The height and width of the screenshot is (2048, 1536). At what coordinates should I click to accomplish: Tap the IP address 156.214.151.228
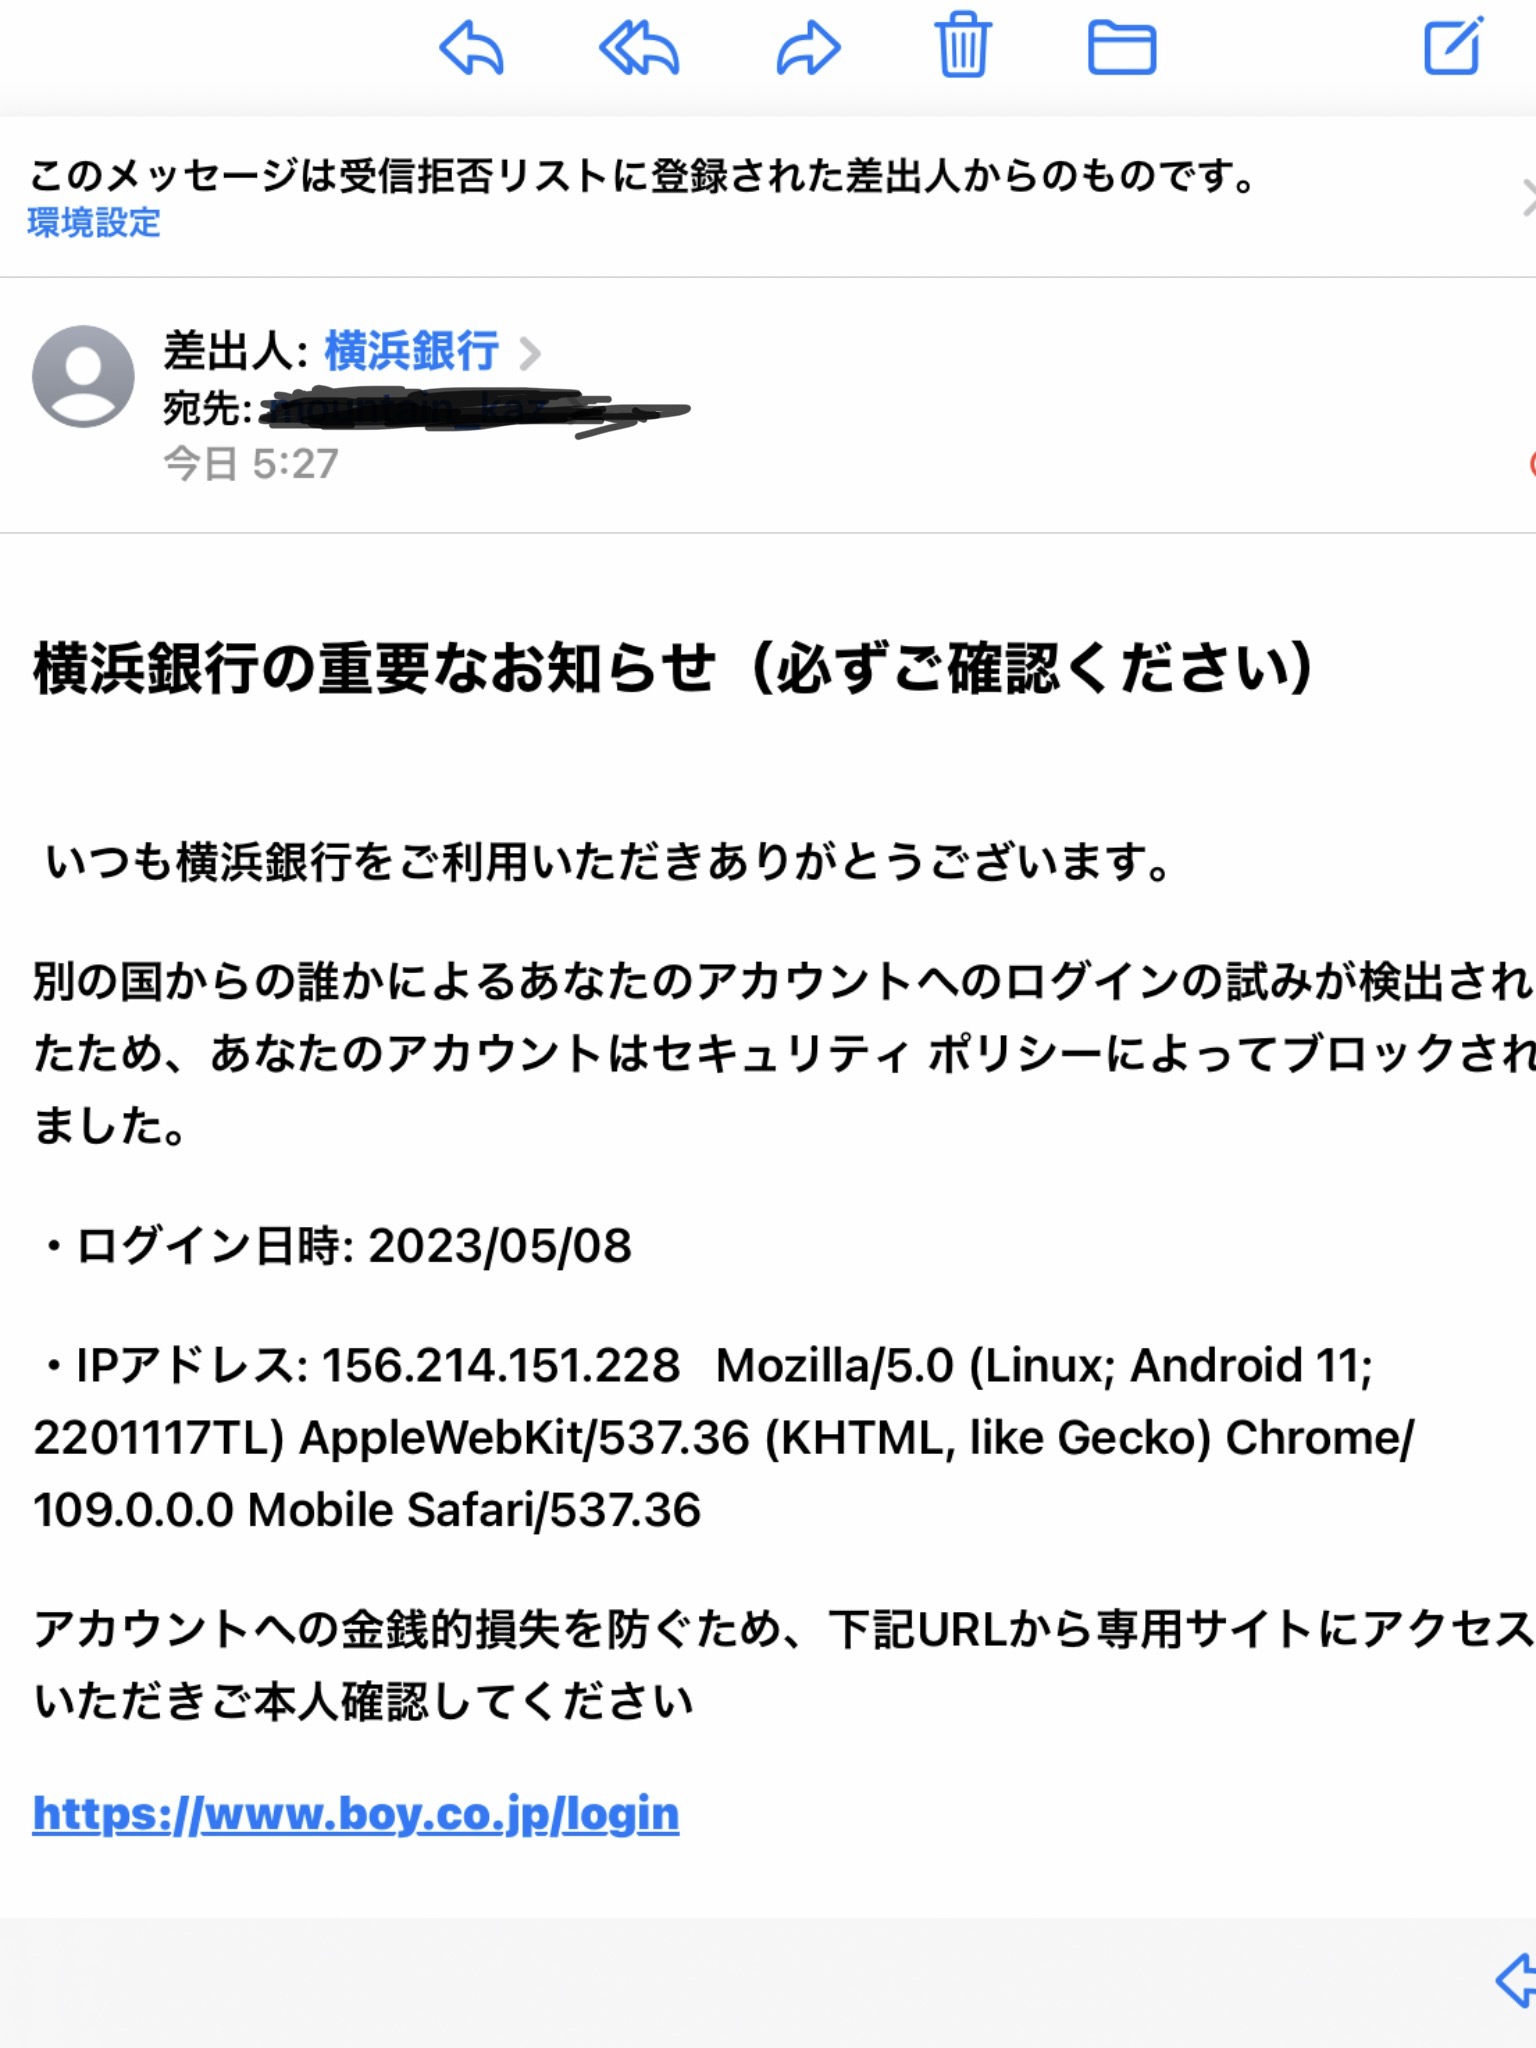pos(500,1365)
